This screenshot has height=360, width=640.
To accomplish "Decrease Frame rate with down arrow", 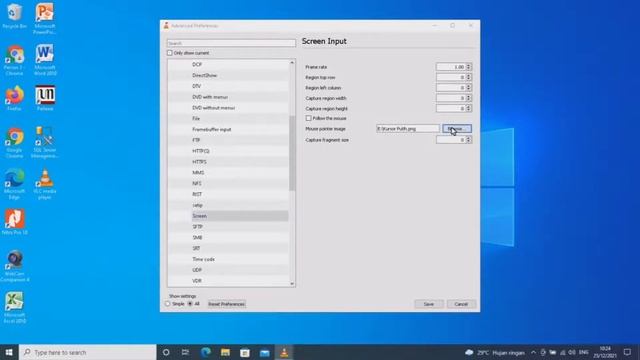I will tap(469, 69).
